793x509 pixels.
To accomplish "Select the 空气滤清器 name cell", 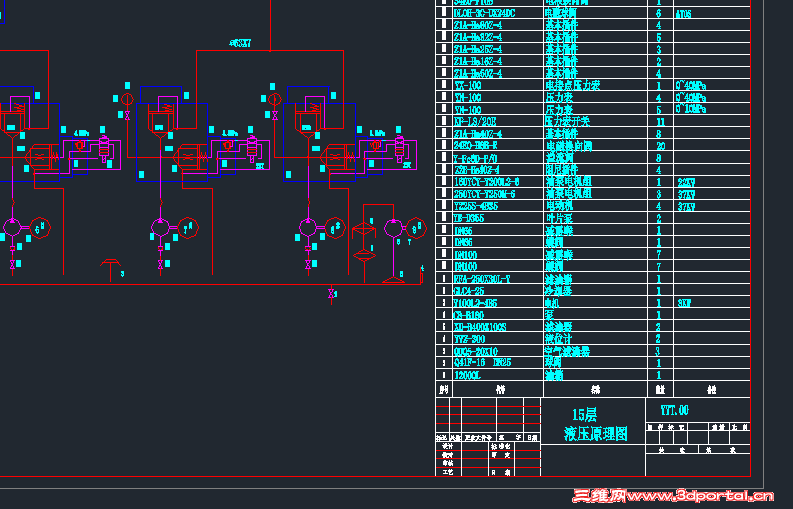I will (567, 351).
